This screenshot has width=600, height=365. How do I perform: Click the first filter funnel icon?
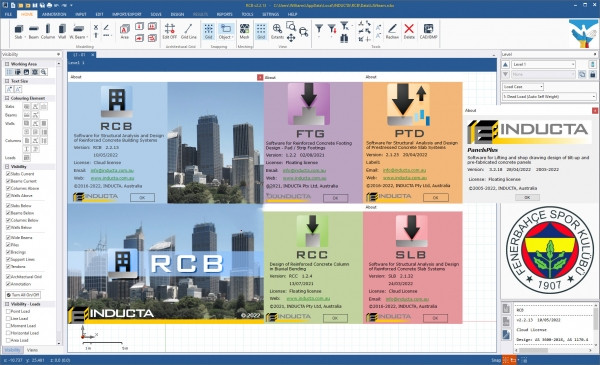(x=319, y=29)
